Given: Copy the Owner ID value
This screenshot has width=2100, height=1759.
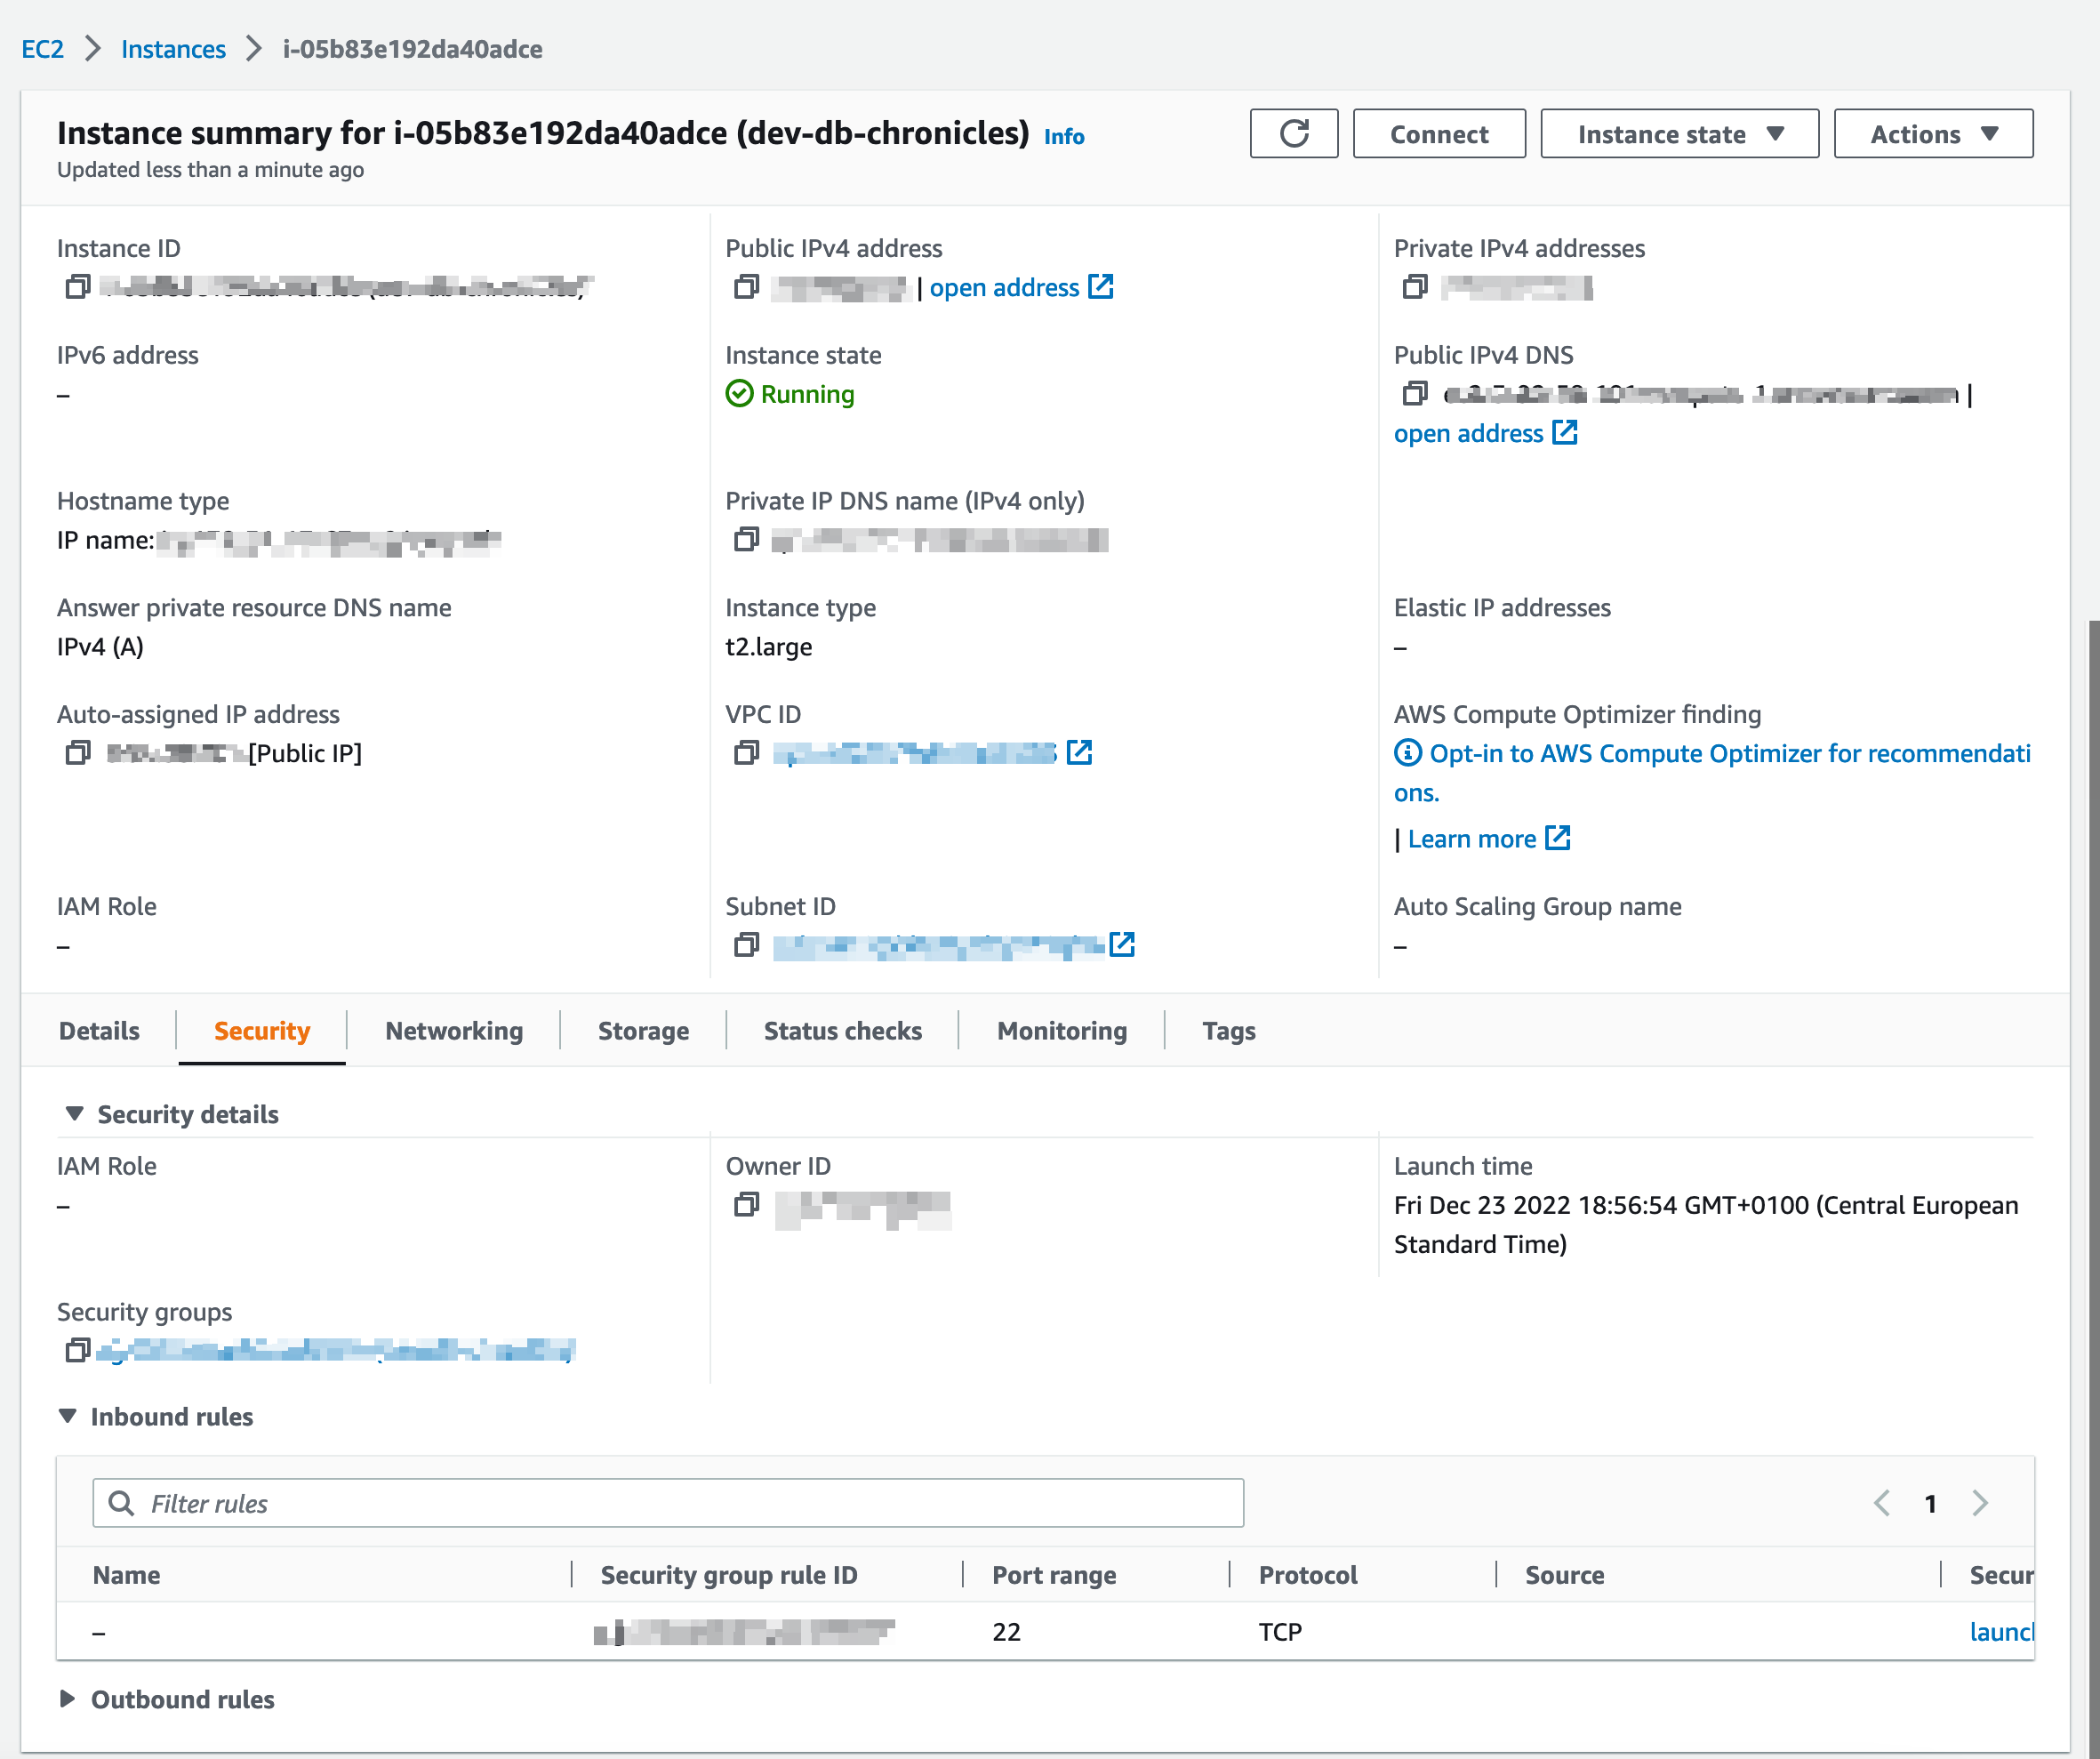Looking at the screenshot, I should pos(746,1206).
